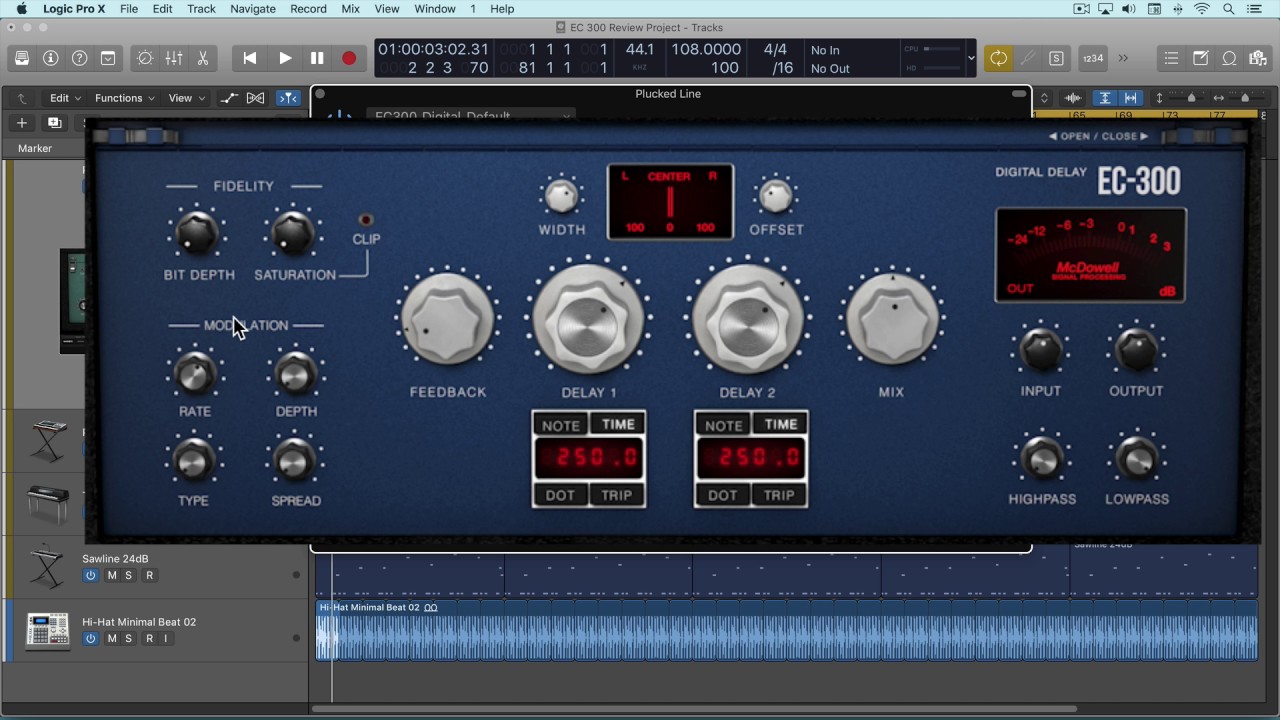
Task: Open List Editors icon
Action: [1171, 58]
